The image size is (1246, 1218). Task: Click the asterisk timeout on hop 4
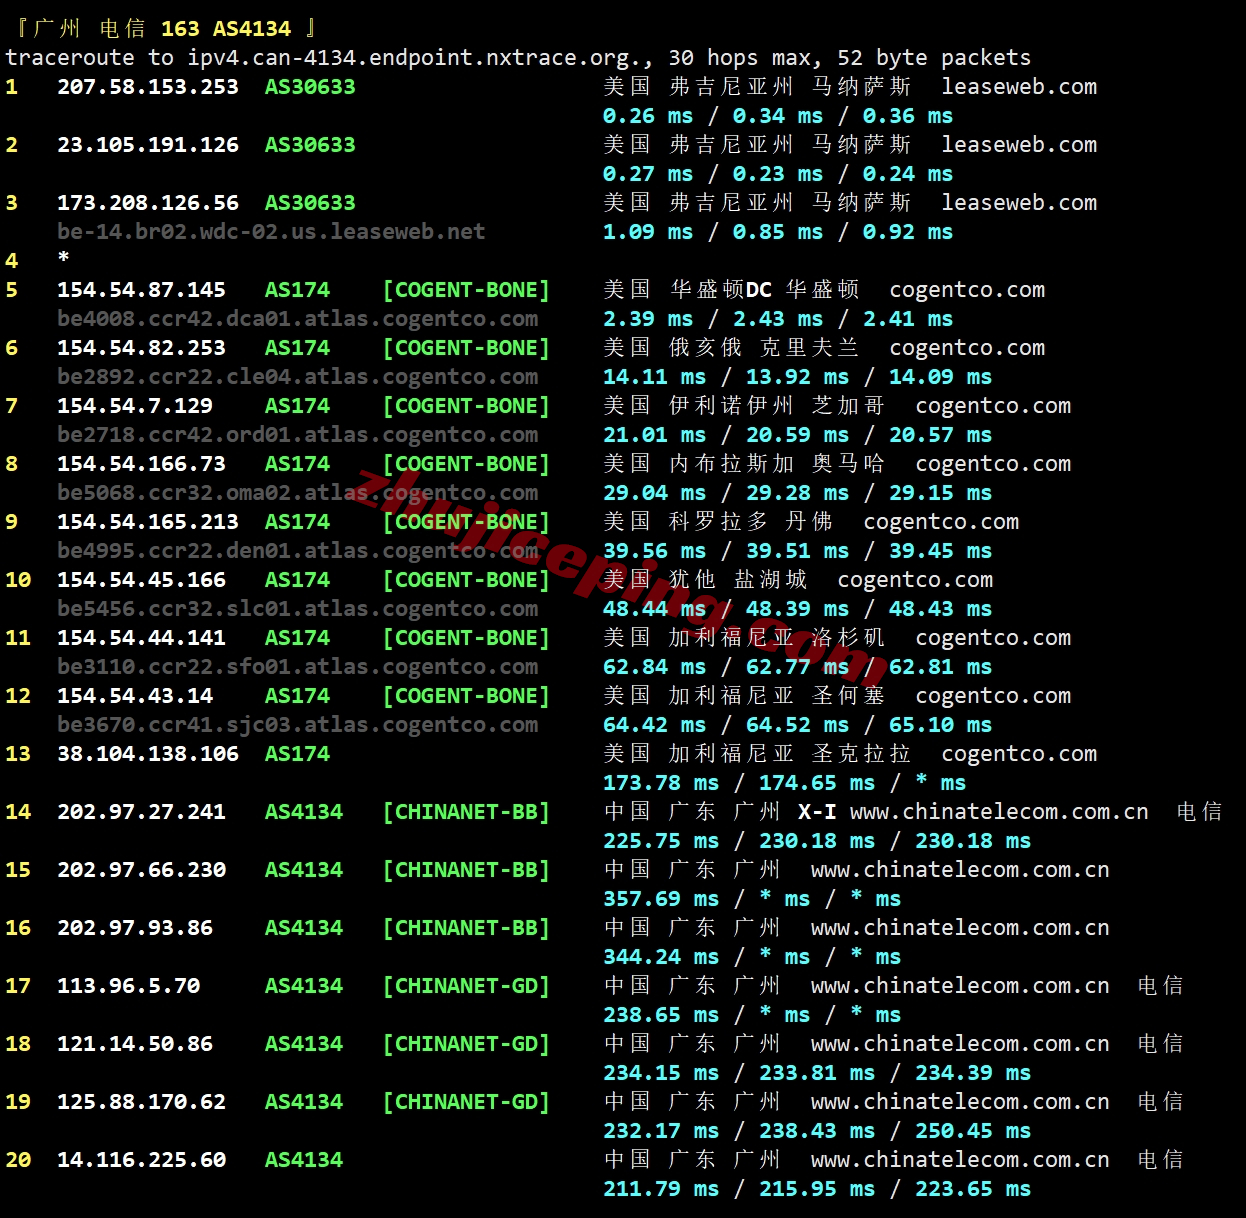(x=63, y=259)
